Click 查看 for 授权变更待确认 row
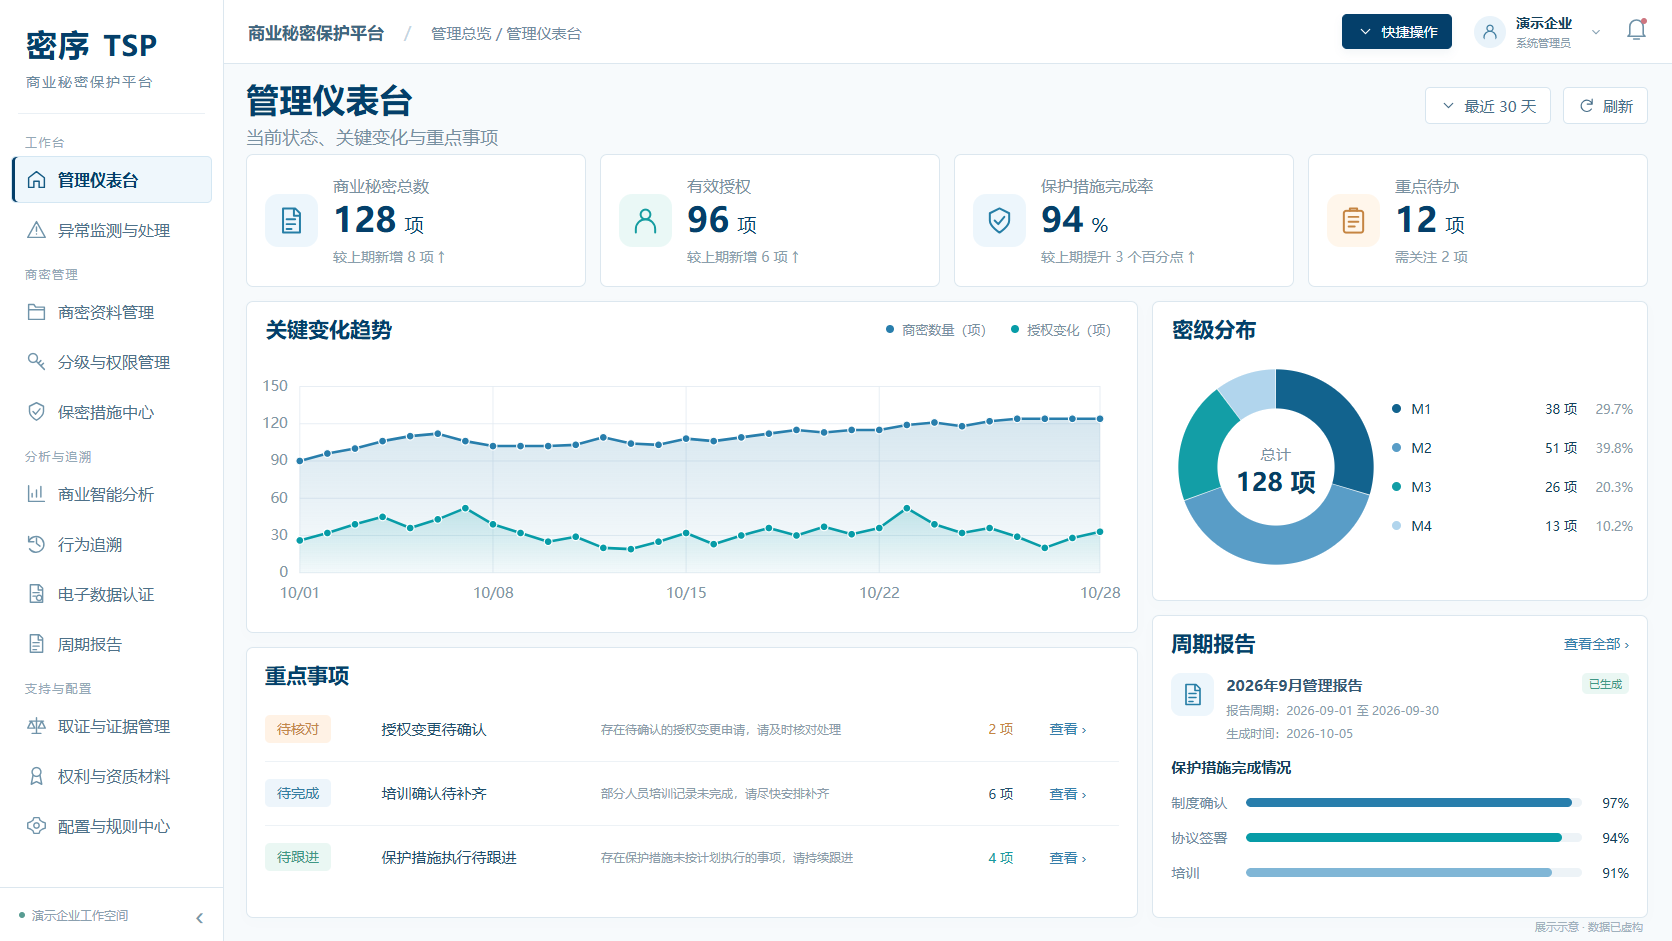1672x941 pixels. (1067, 729)
